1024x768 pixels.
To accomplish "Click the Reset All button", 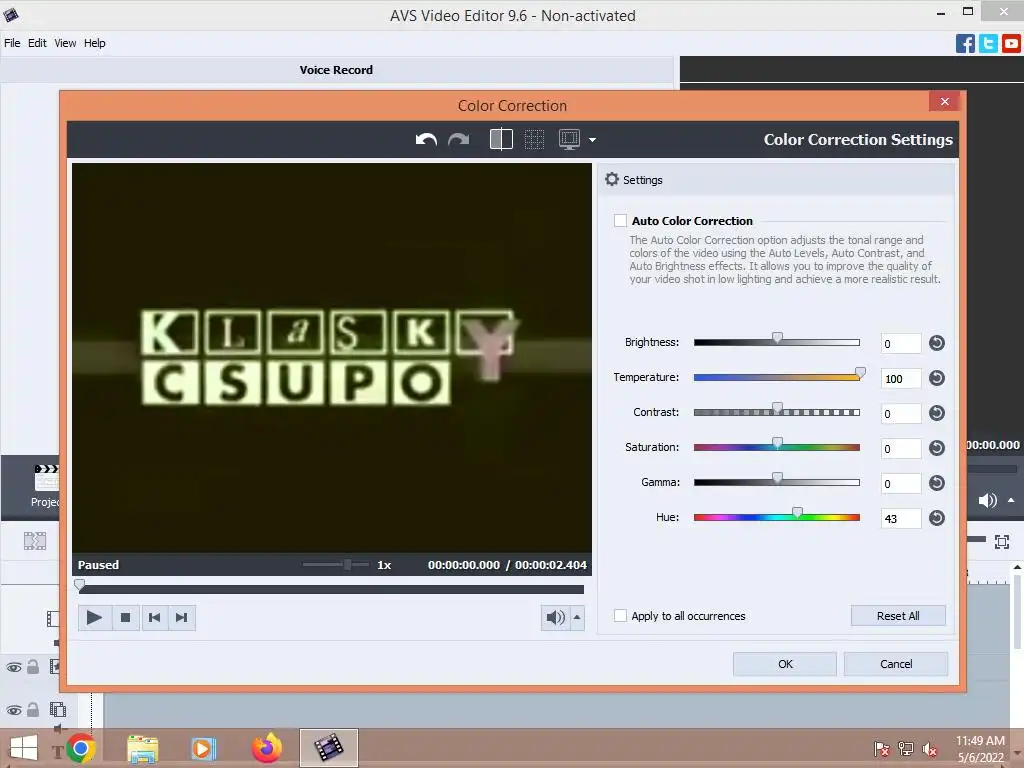I will [x=898, y=616].
